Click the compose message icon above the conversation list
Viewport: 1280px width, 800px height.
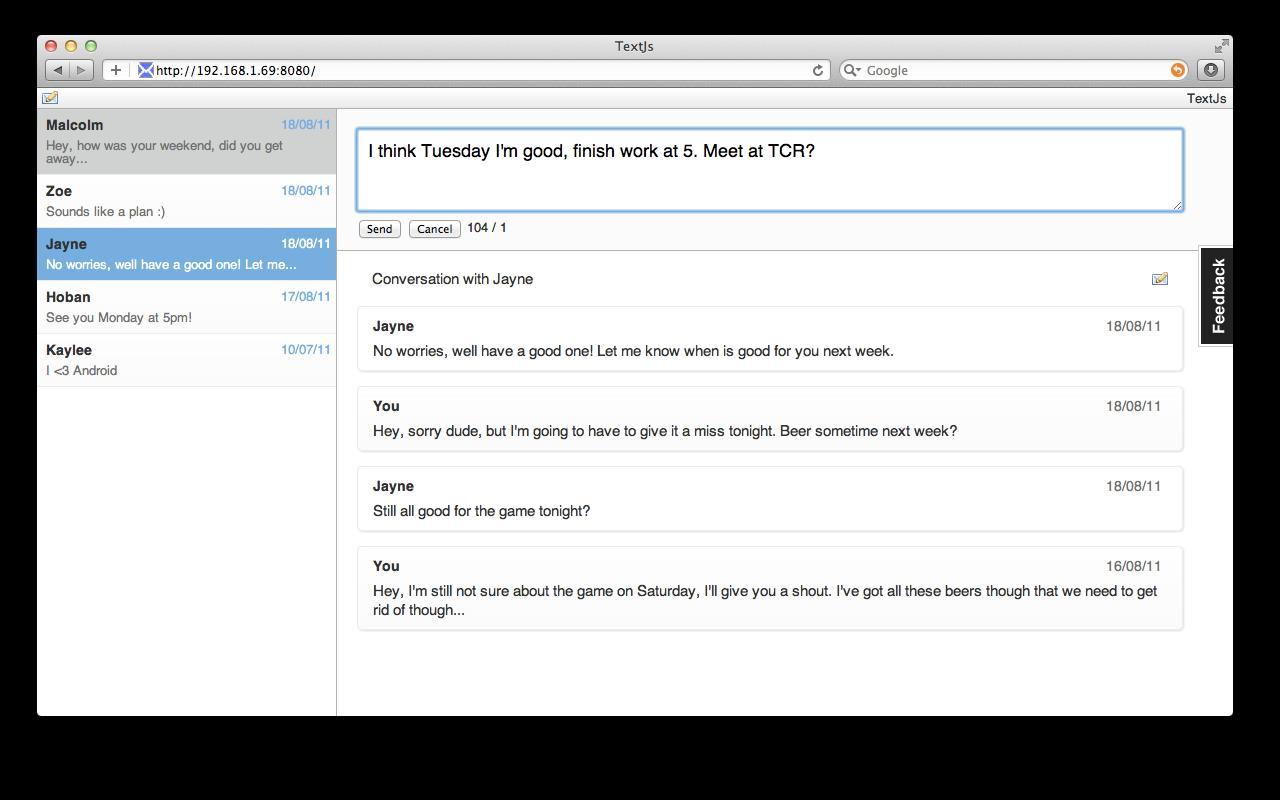50,97
